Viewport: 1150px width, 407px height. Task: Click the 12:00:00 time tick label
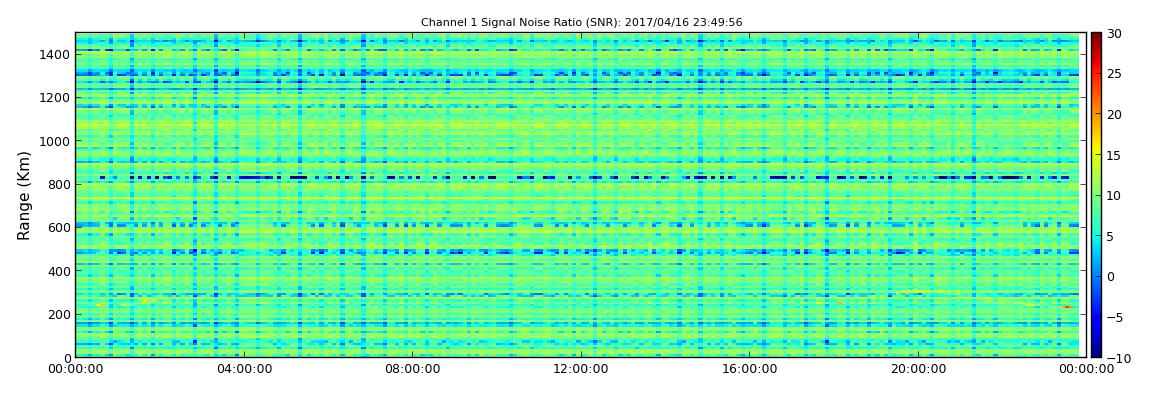coord(580,370)
